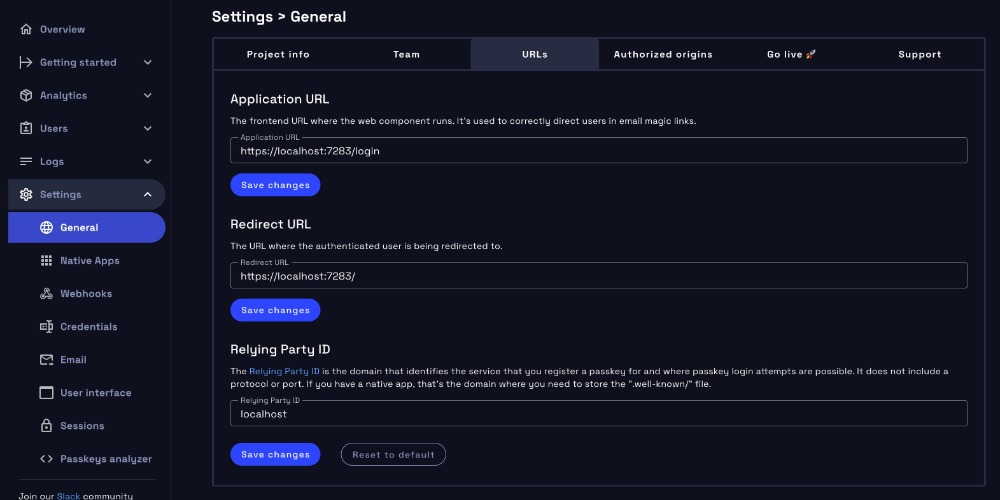The width and height of the screenshot is (1000, 500).
Task: Select the URLs tab
Action: click(x=534, y=54)
